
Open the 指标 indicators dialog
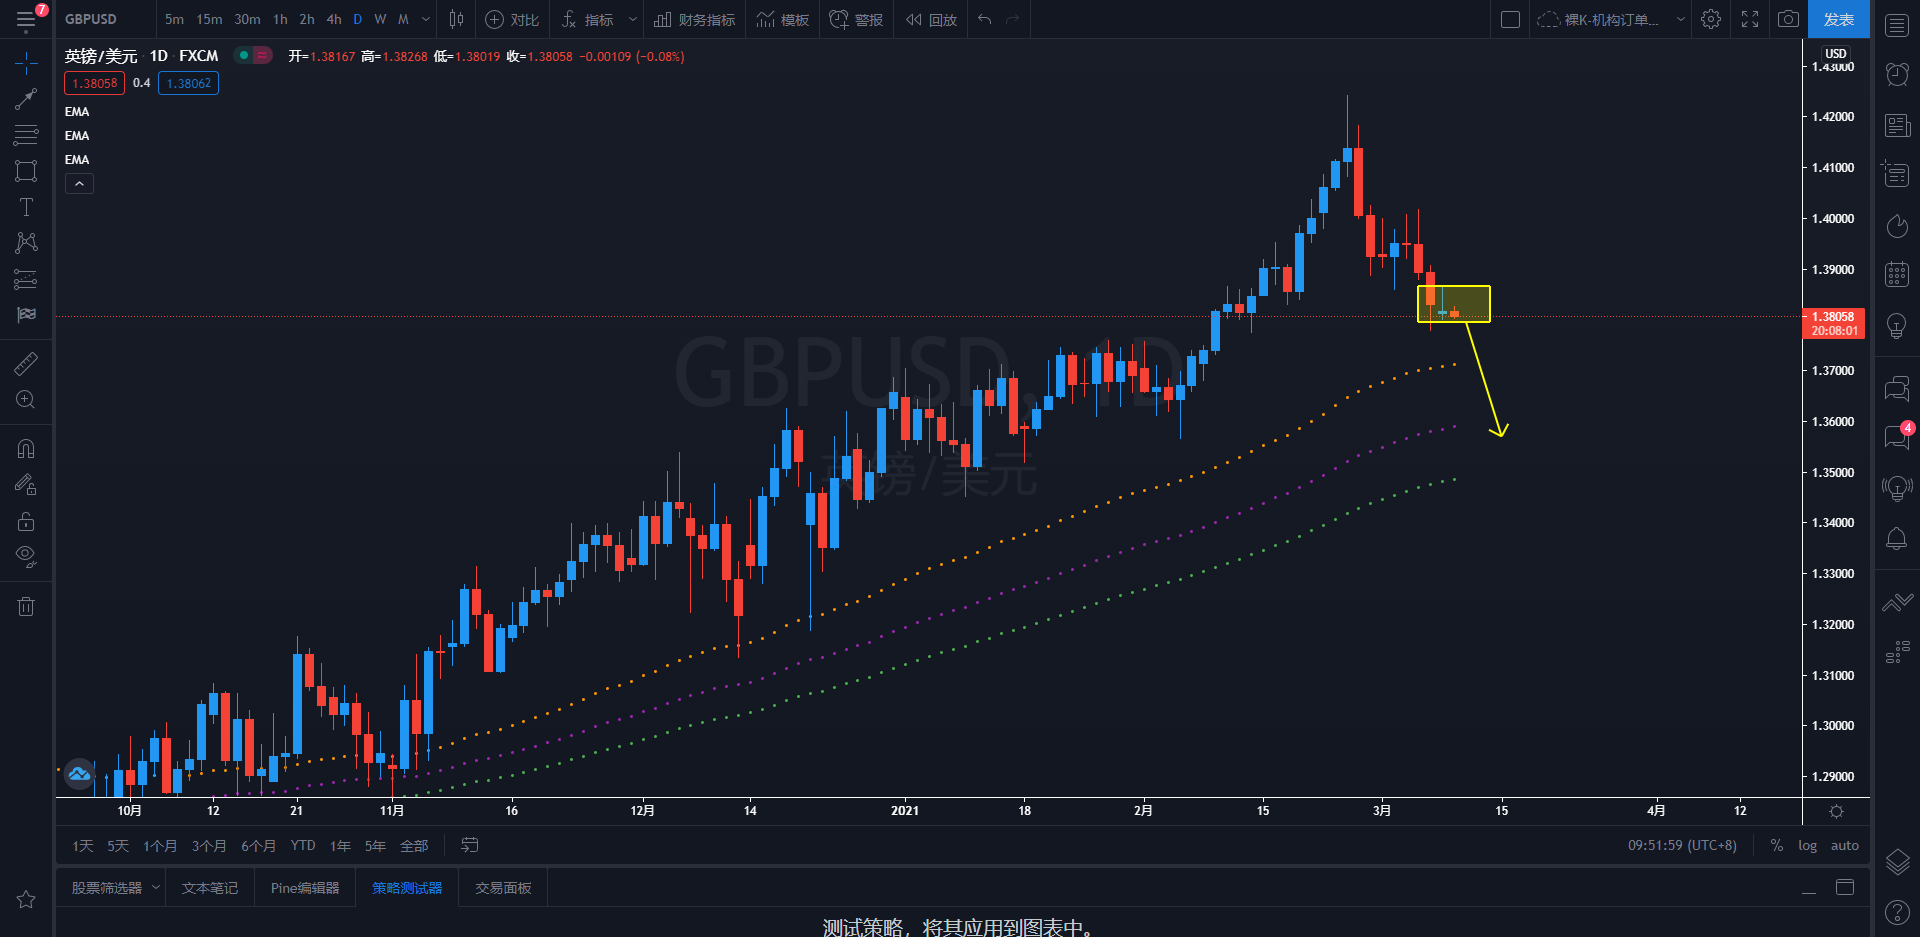[x=588, y=19]
